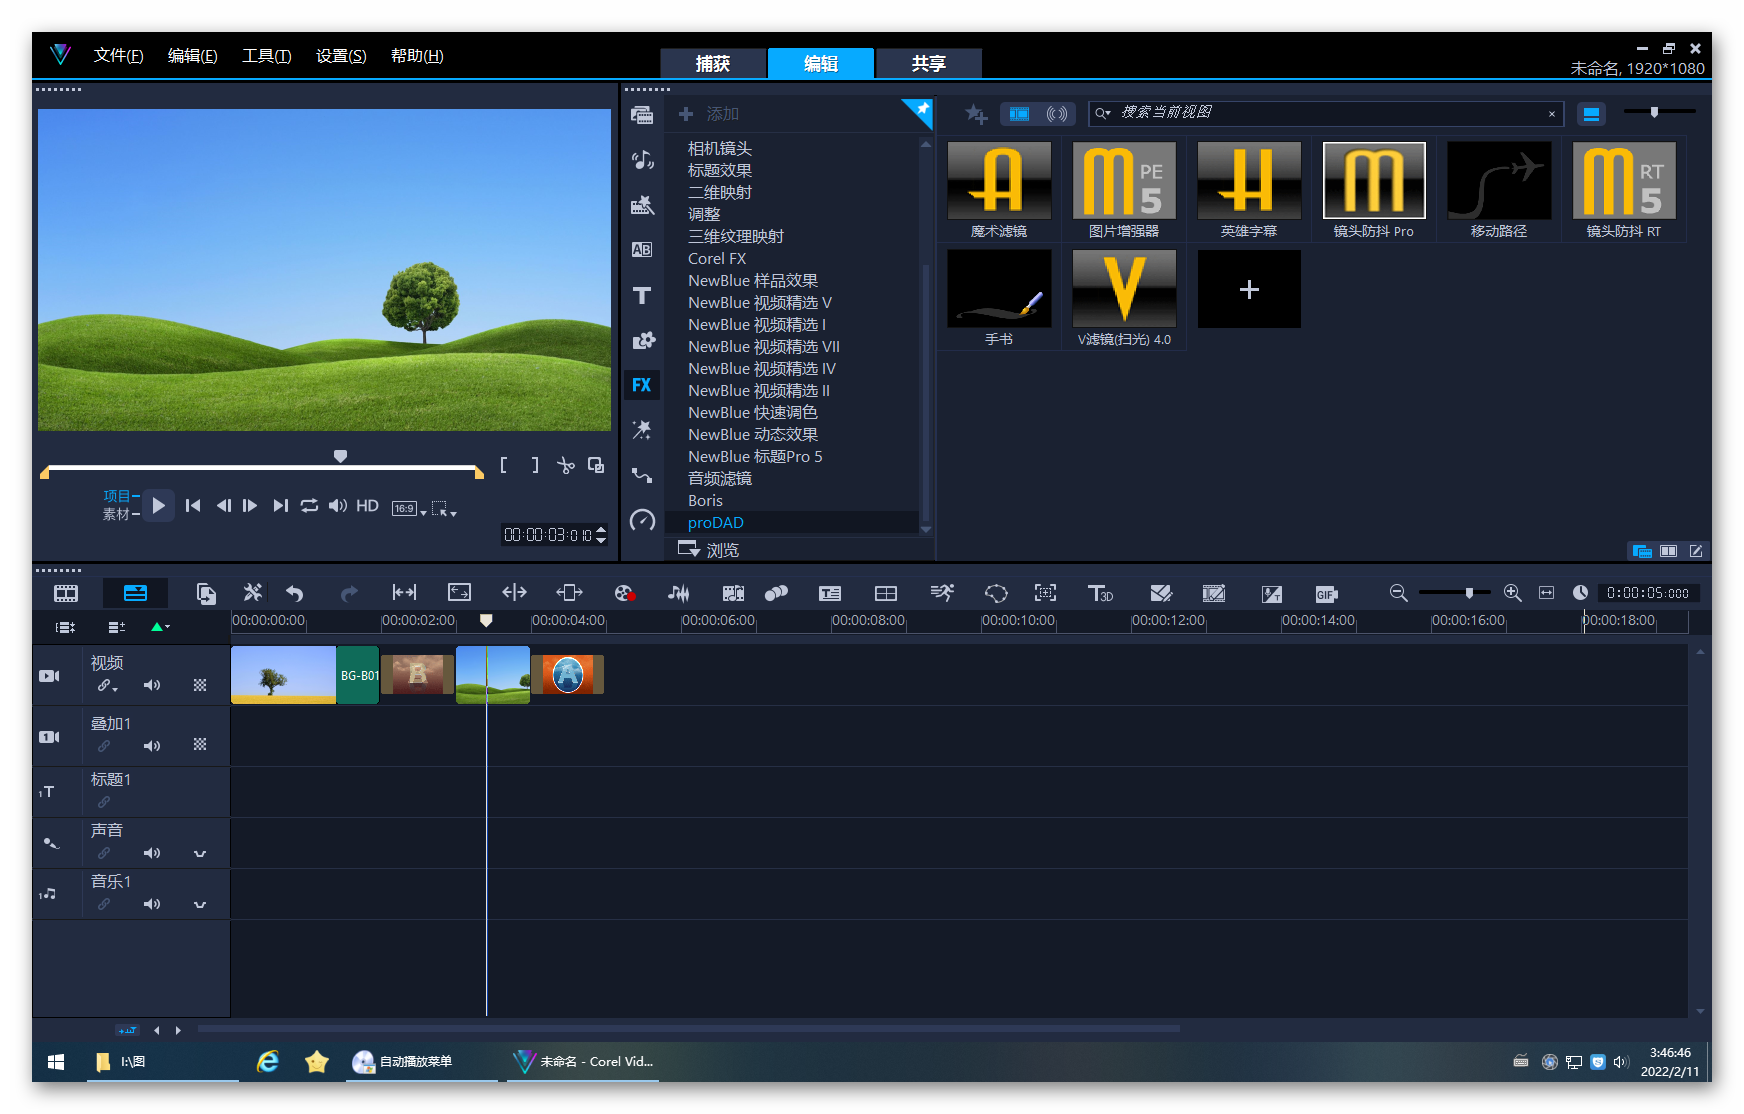Click the search current view field
This screenshot has width=1744, height=1114.
point(1327,113)
